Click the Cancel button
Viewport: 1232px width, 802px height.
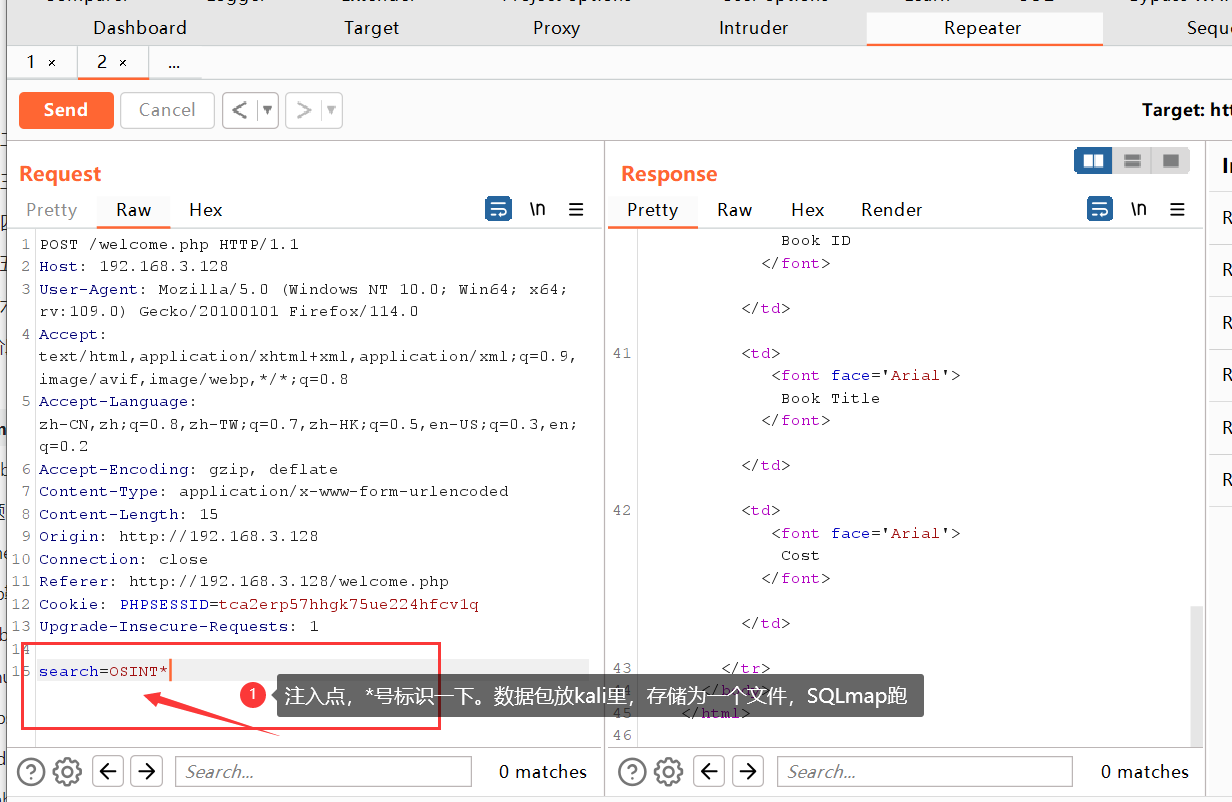167,110
